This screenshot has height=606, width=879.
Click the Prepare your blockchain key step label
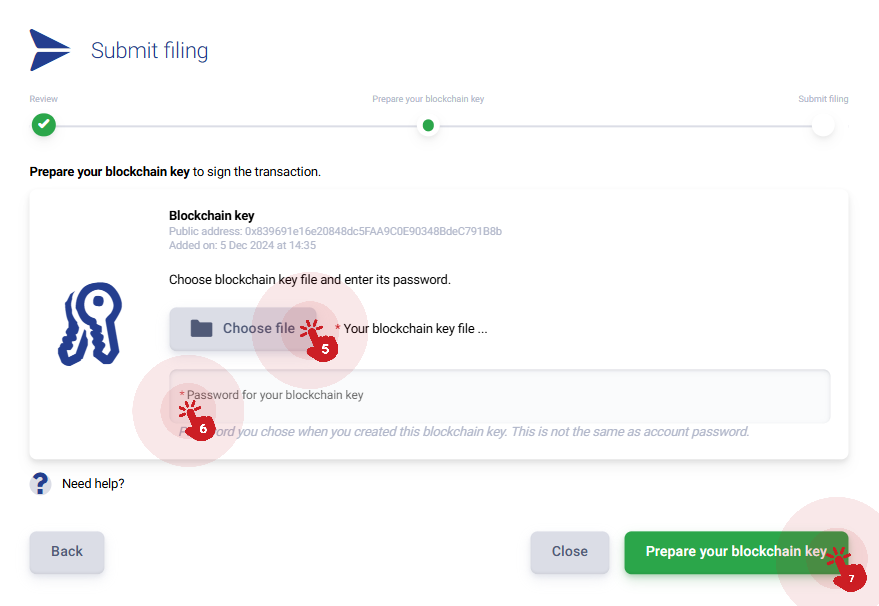[x=428, y=99]
